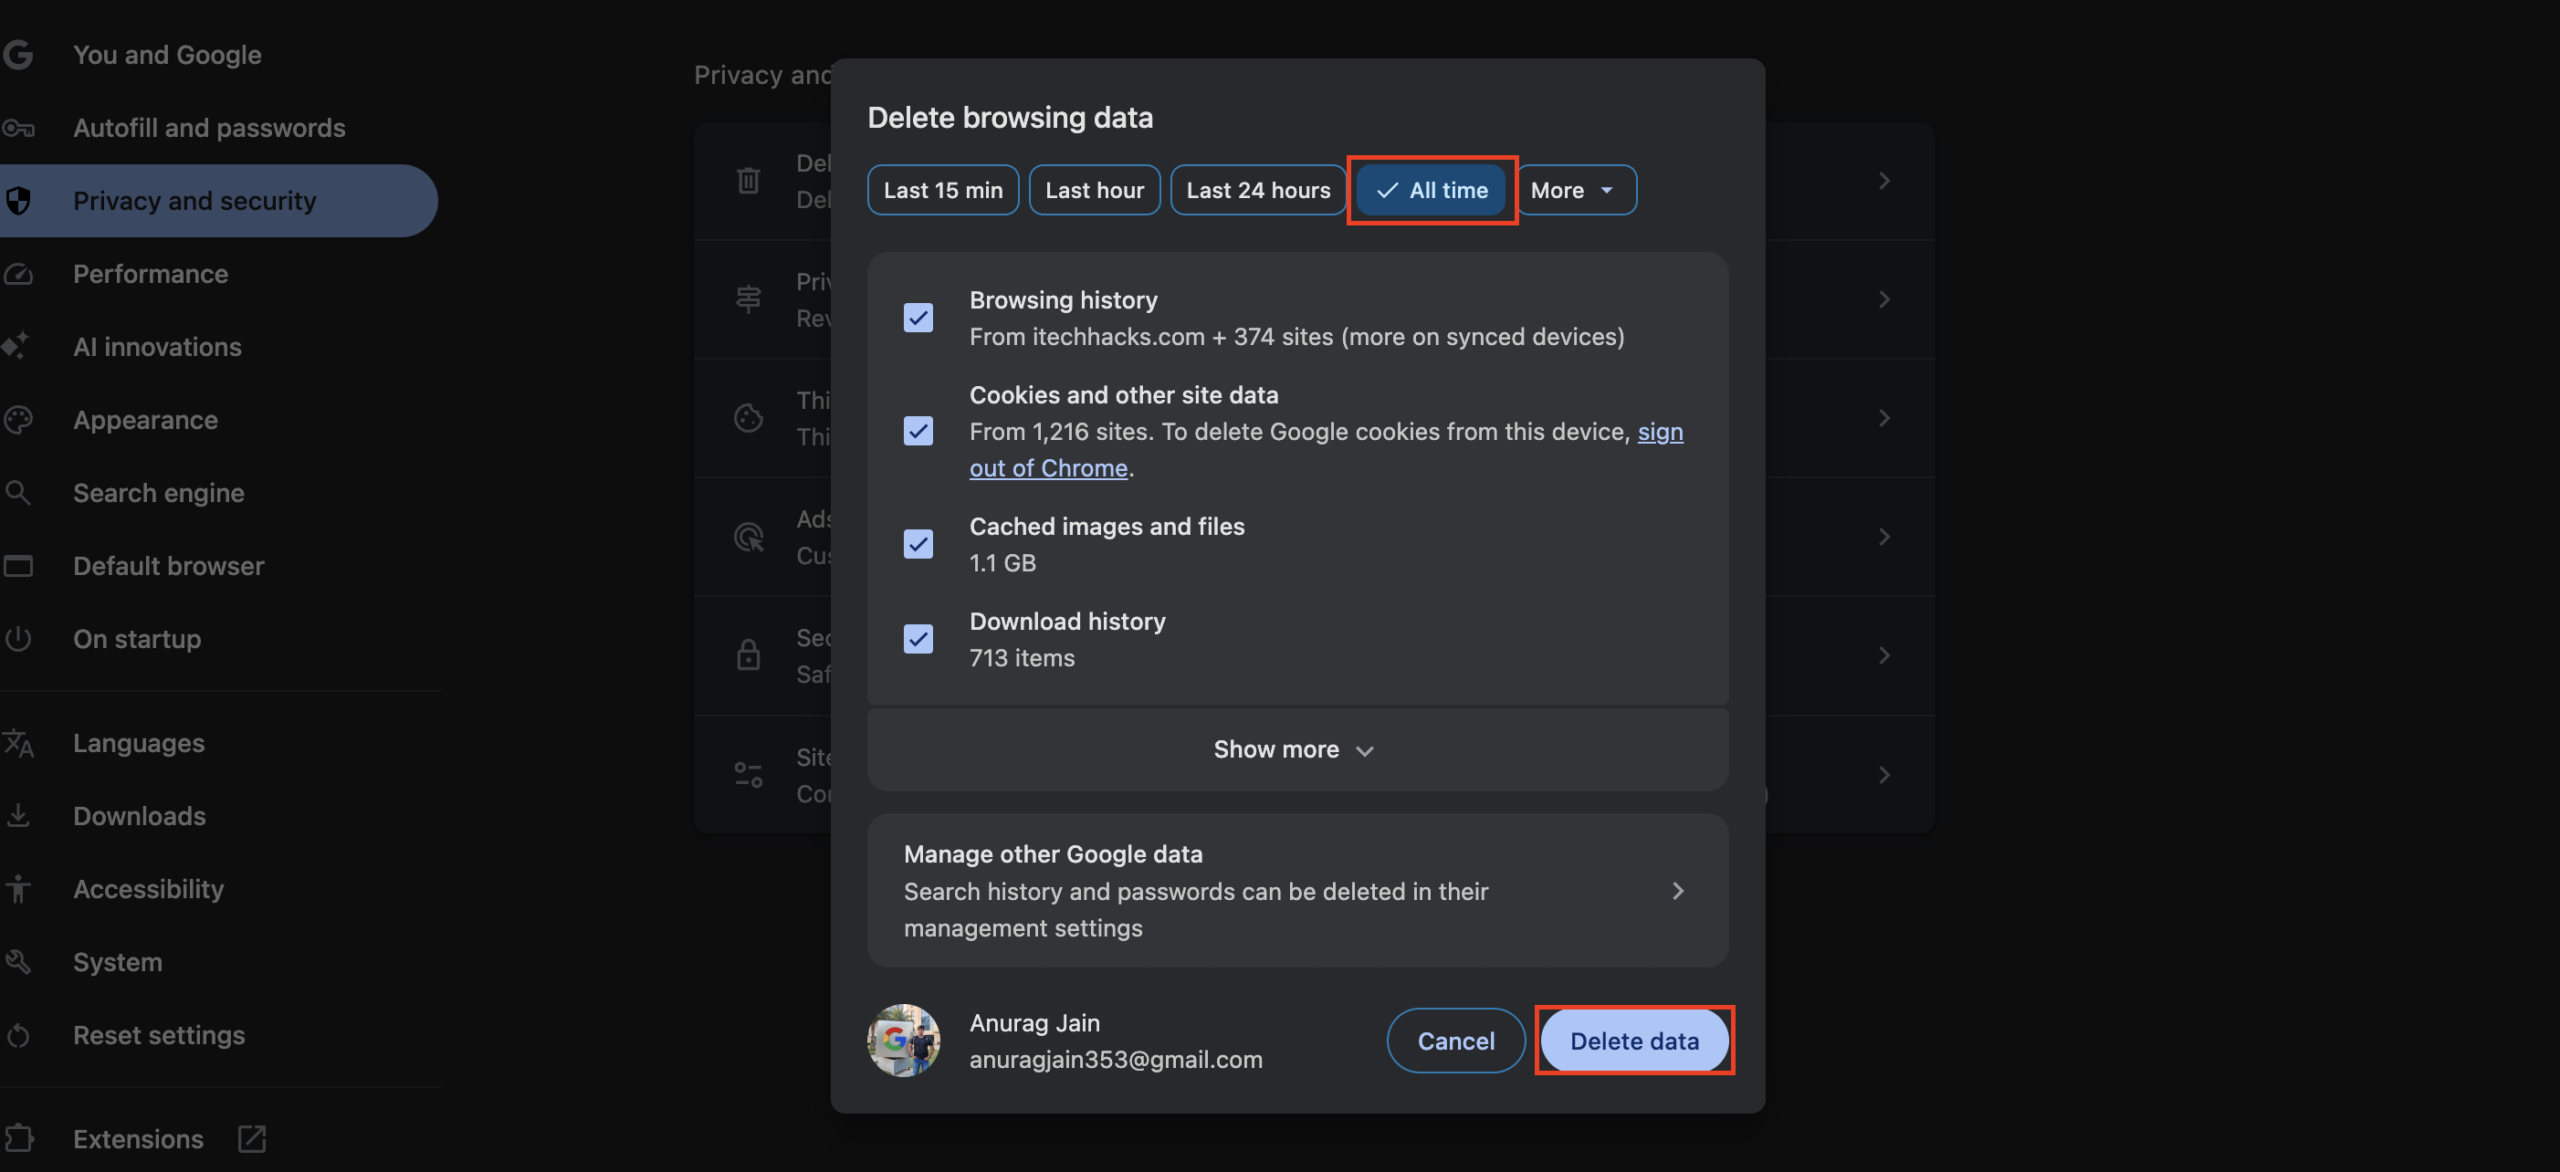Uncheck Cookies and other site data checkbox
2560x1172 pixels.
click(x=918, y=431)
